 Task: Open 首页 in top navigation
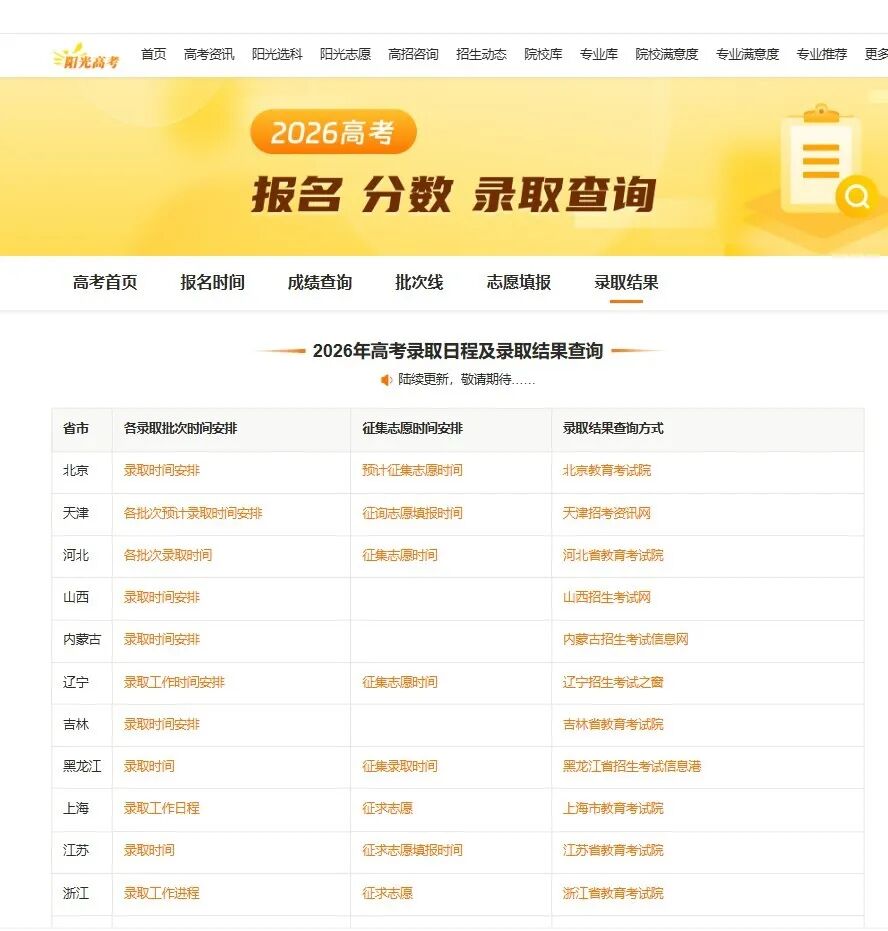pos(154,54)
